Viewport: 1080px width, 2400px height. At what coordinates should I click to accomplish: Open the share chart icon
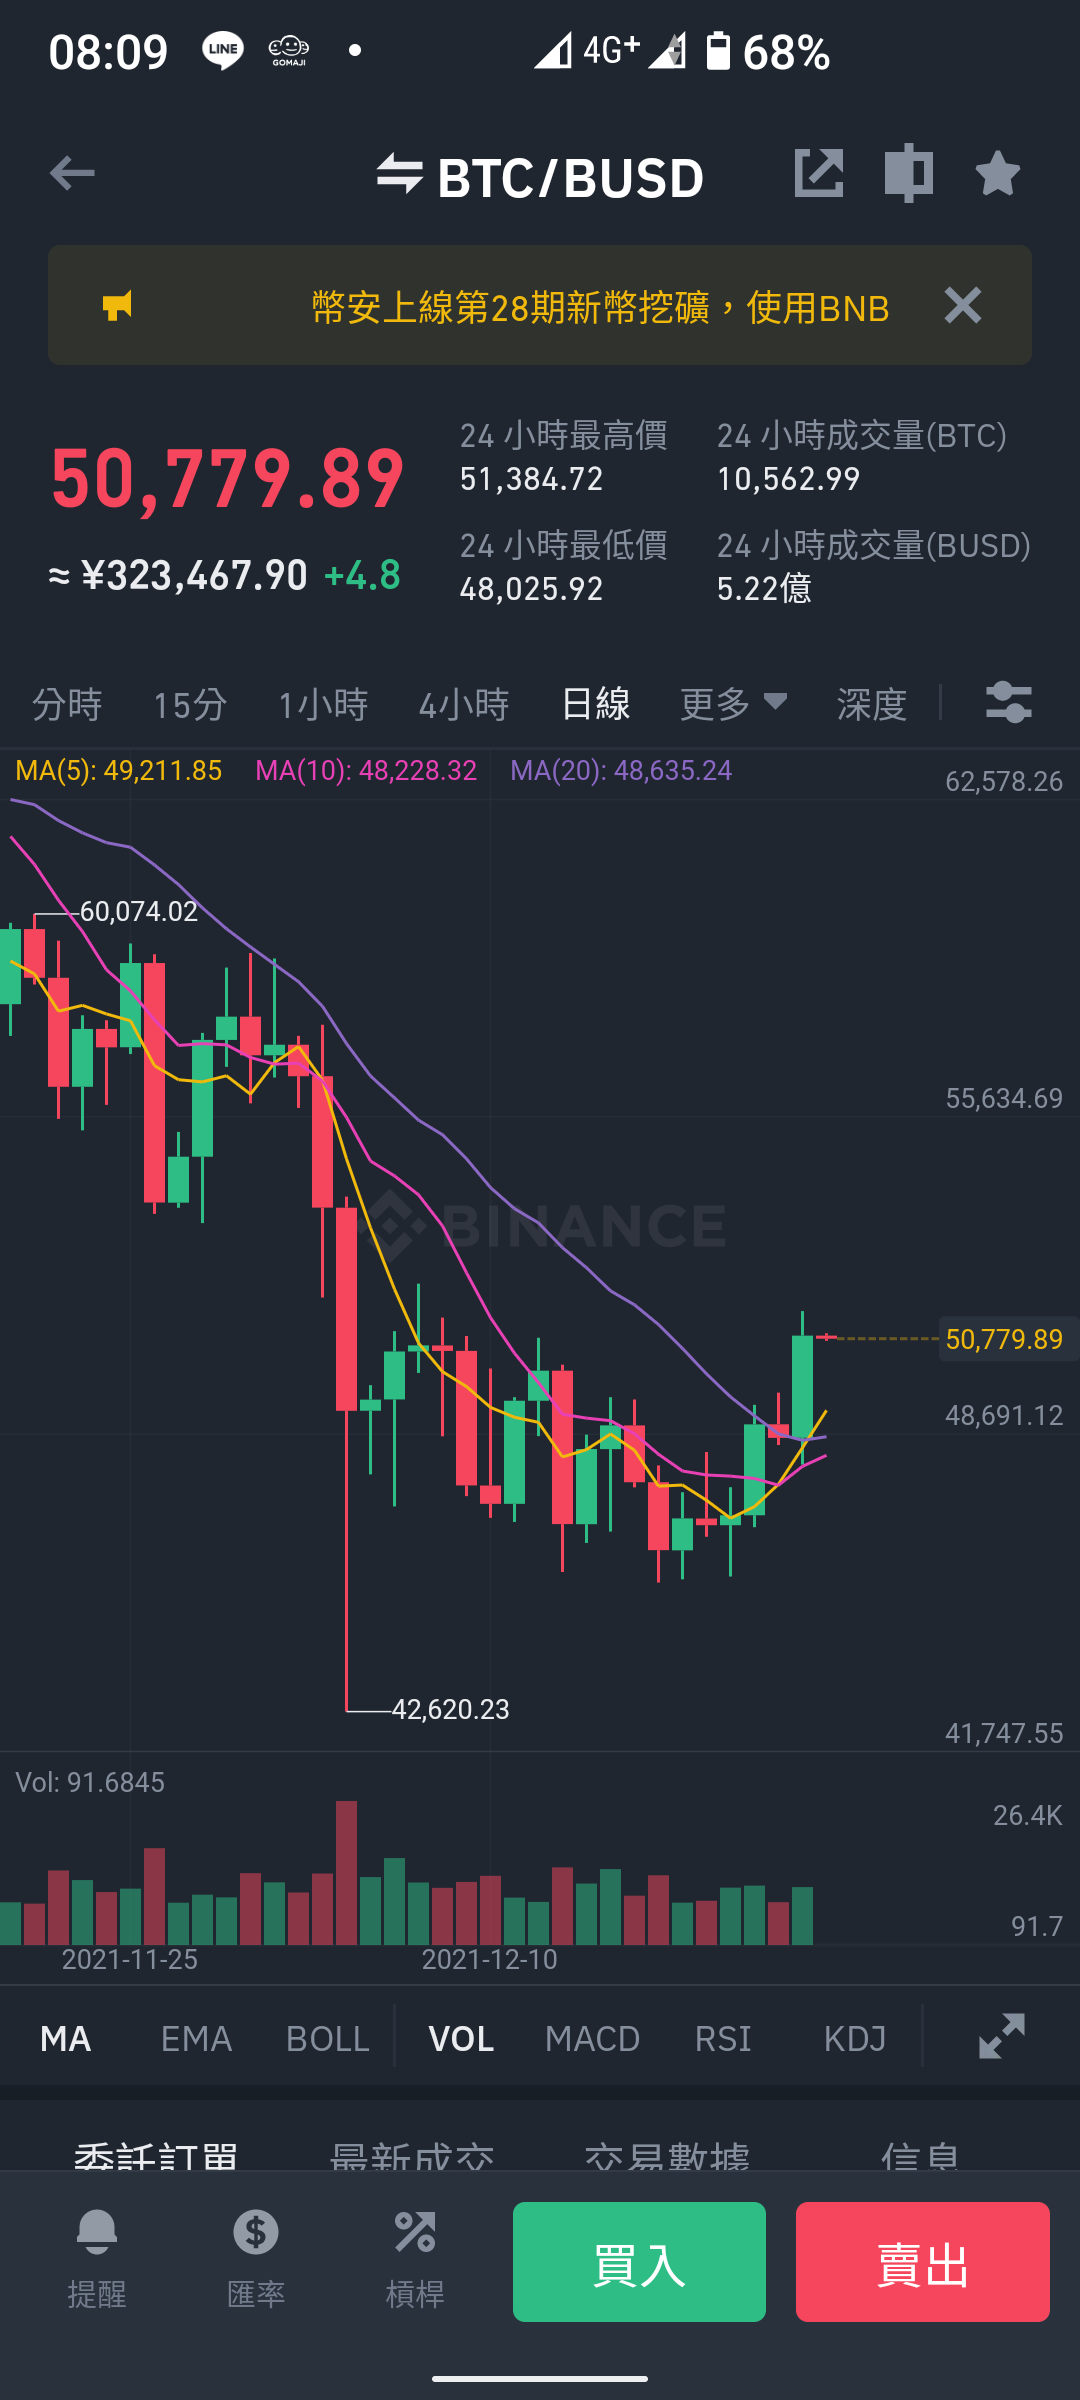819,173
